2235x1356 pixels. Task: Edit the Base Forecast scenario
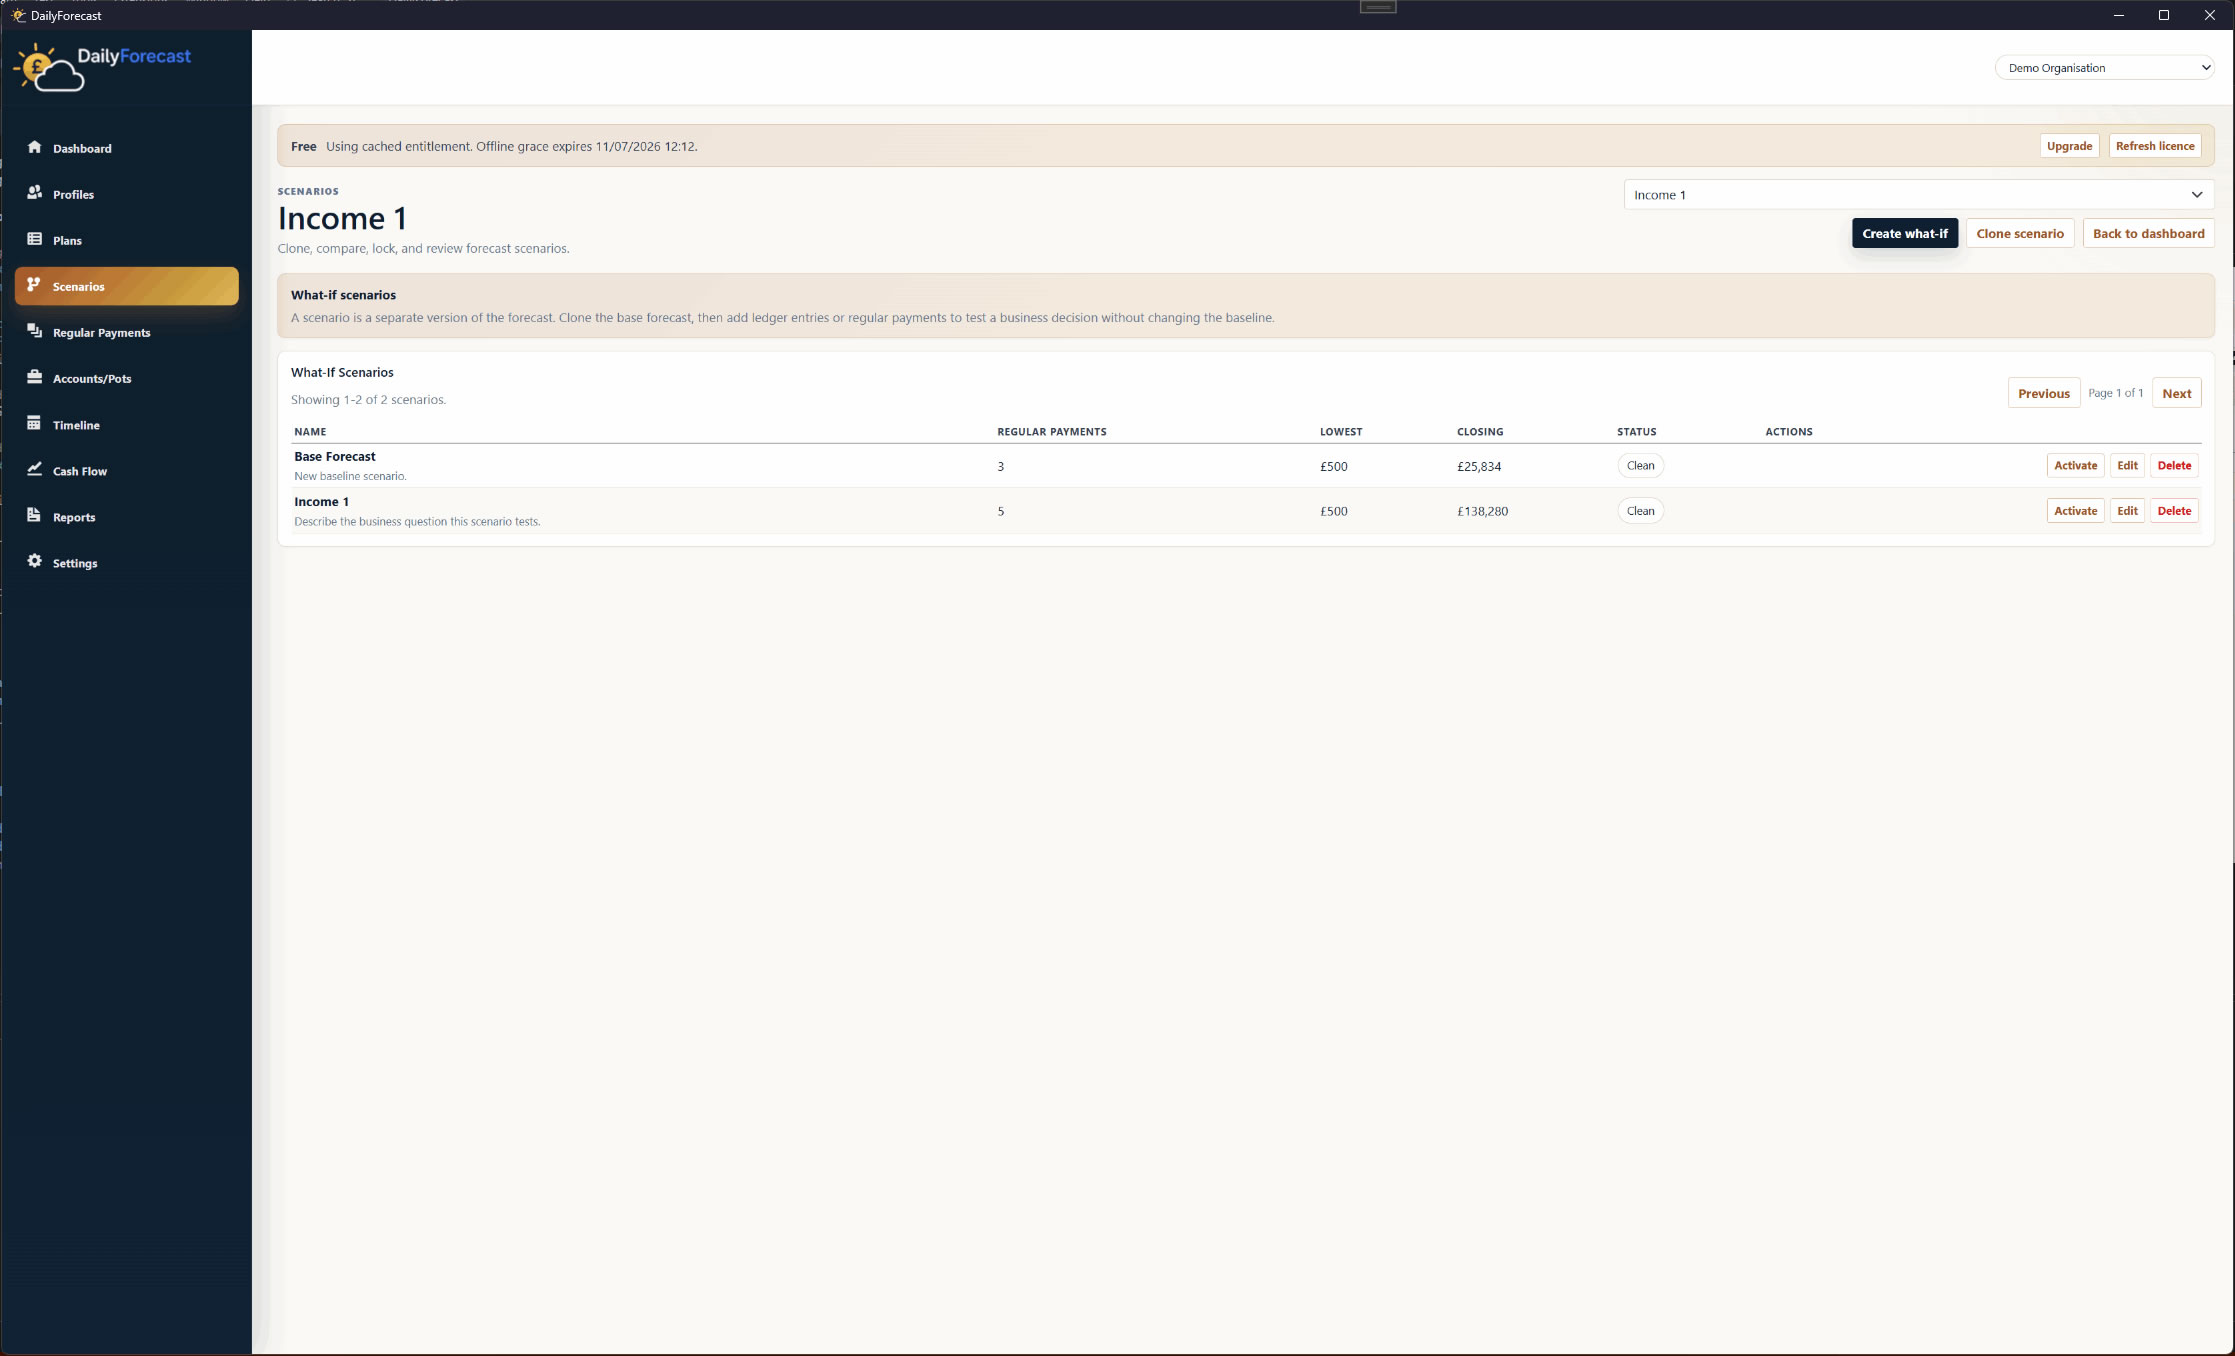[2128, 465]
